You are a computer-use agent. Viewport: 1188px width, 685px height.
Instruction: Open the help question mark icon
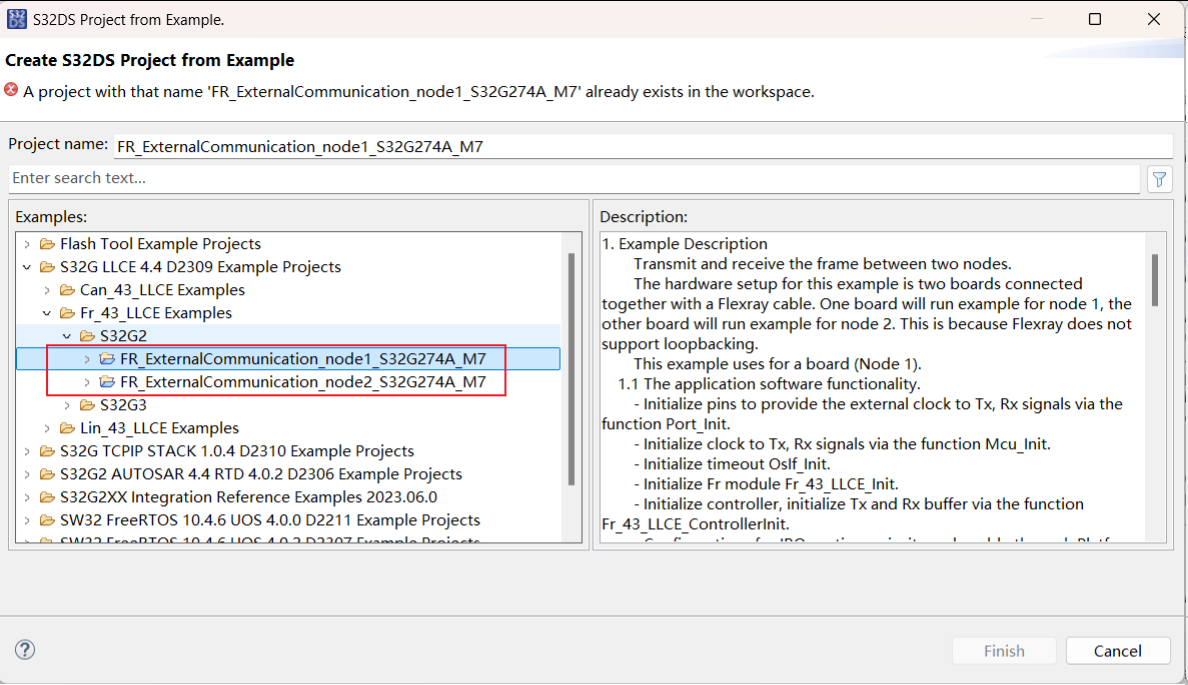pos(25,649)
